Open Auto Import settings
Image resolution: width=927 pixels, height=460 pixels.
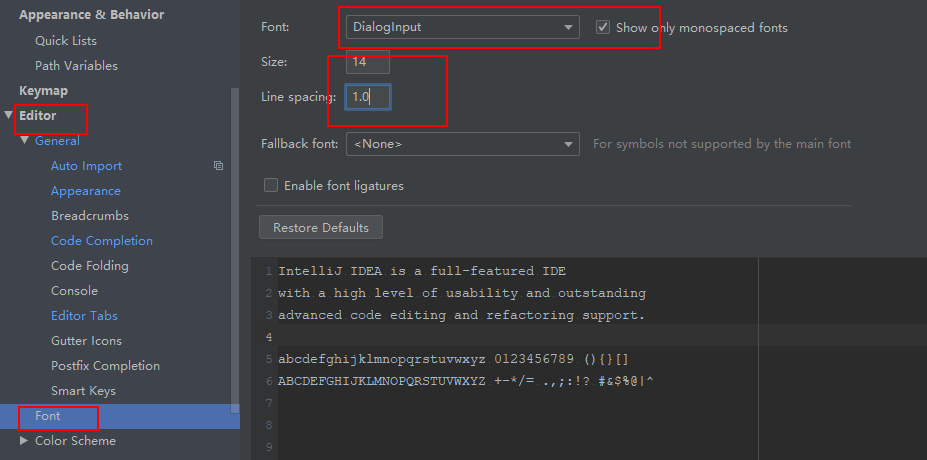86,166
